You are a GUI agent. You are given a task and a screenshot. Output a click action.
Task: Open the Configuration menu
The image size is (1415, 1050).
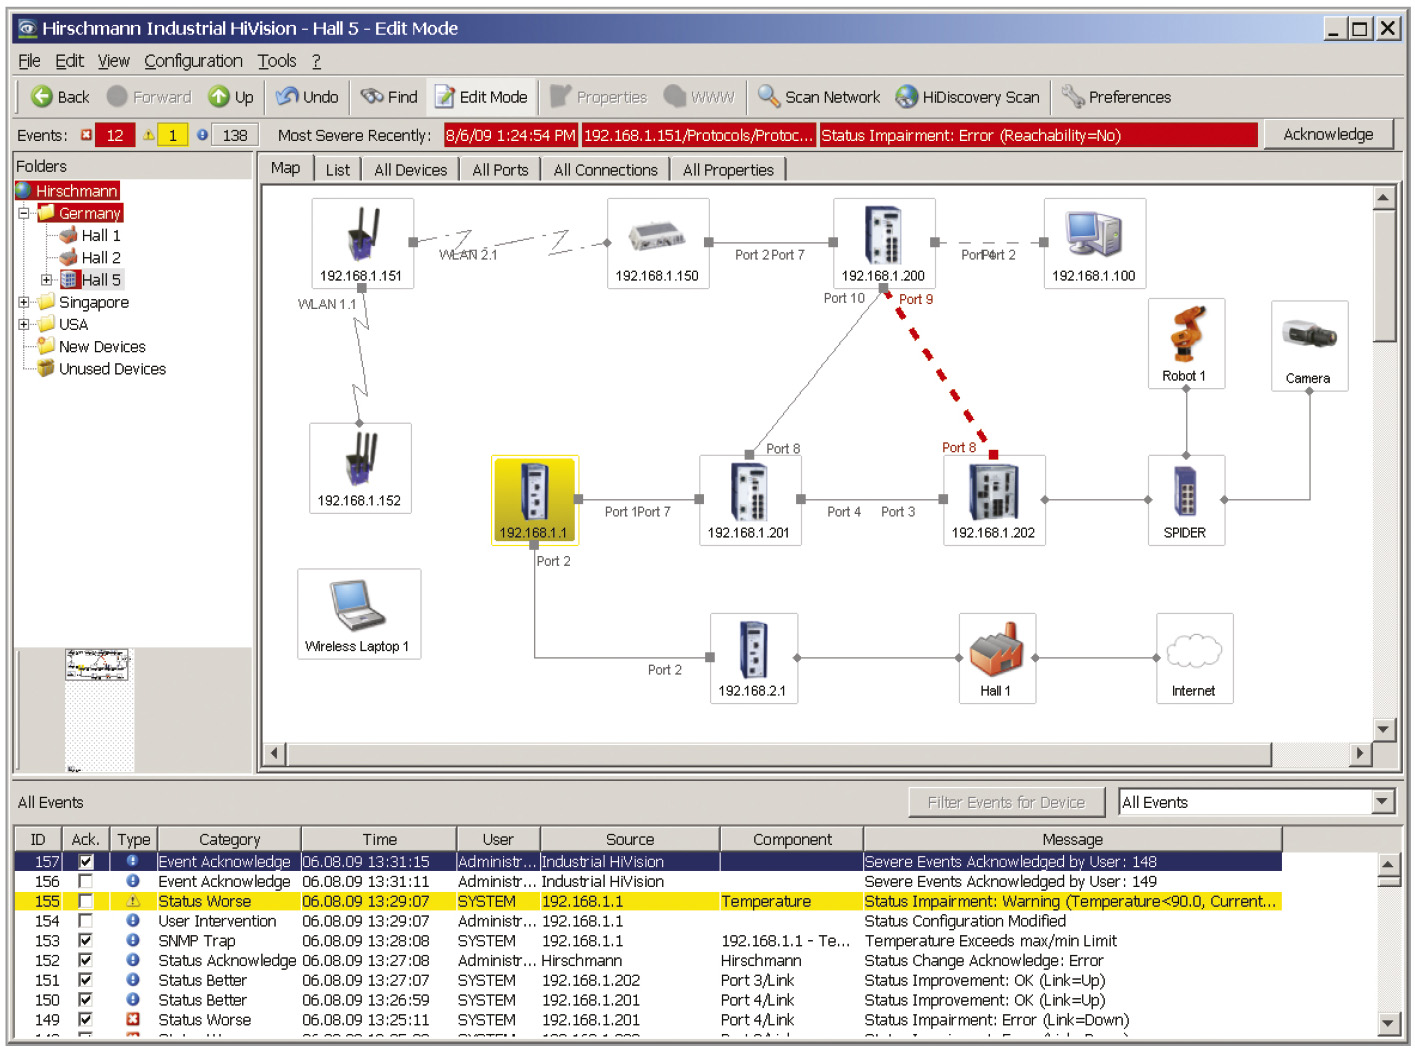[x=193, y=61]
